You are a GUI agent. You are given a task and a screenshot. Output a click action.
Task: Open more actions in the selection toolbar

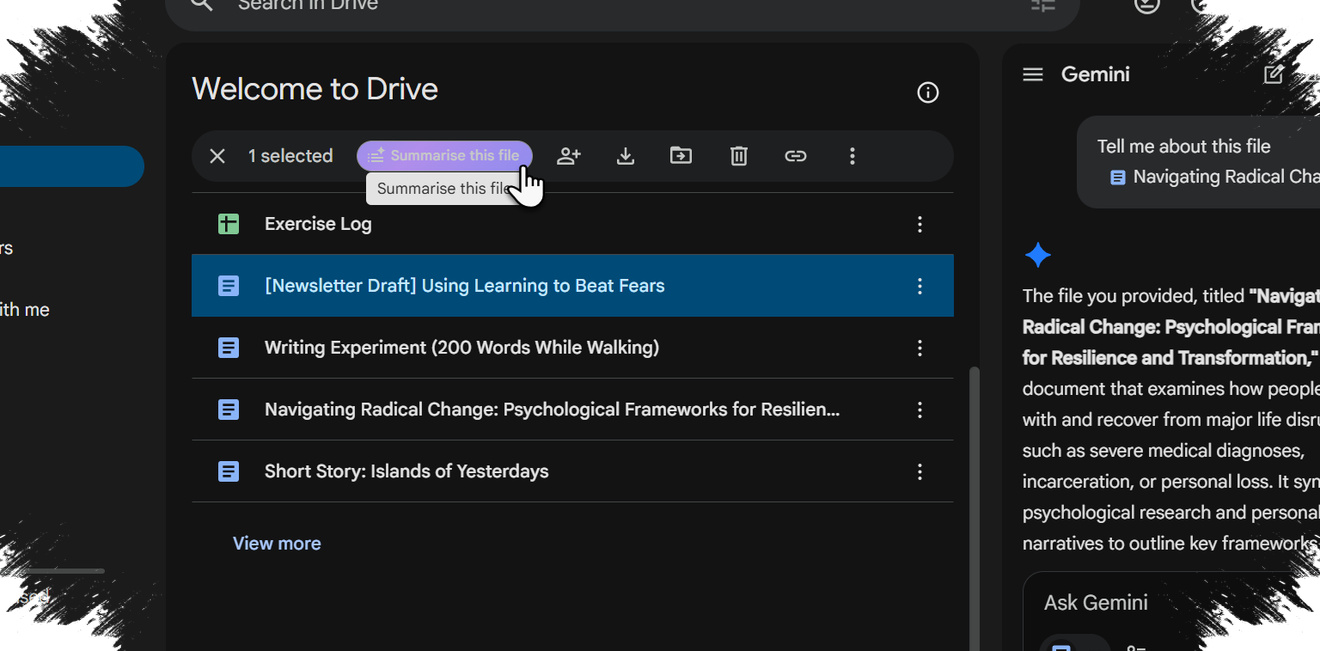click(x=852, y=156)
